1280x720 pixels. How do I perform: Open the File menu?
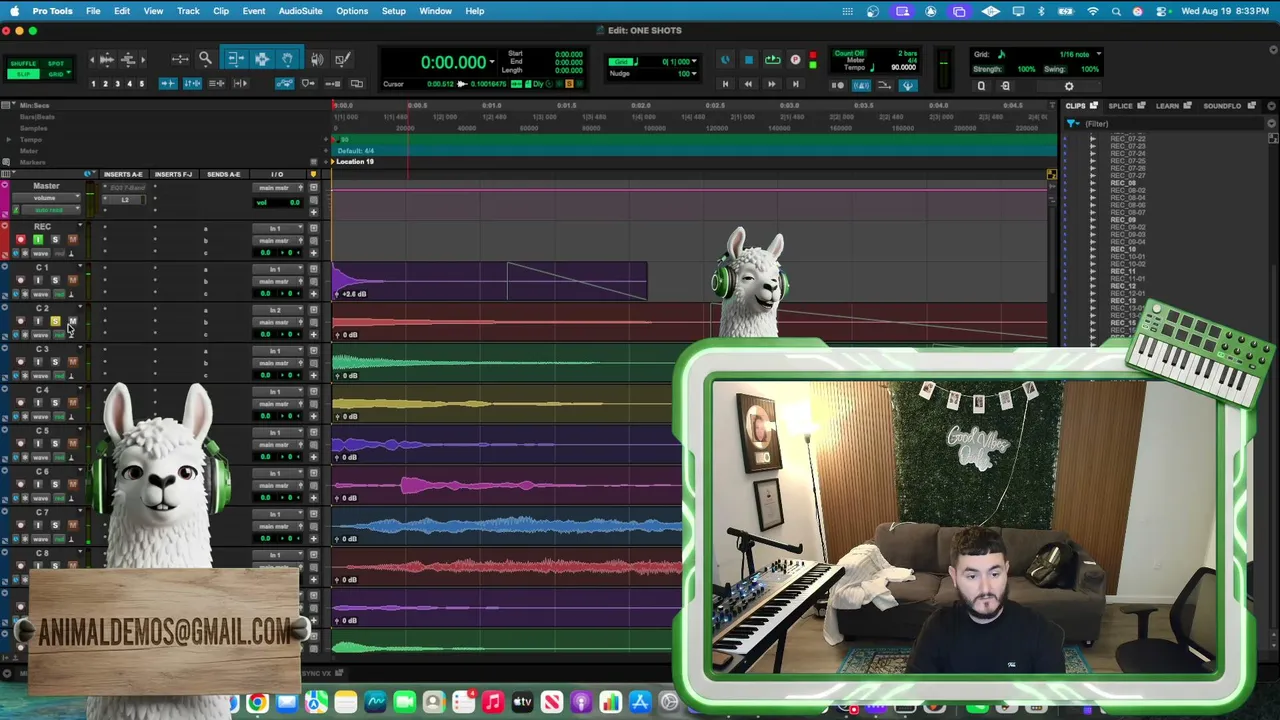[x=93, y=11]
